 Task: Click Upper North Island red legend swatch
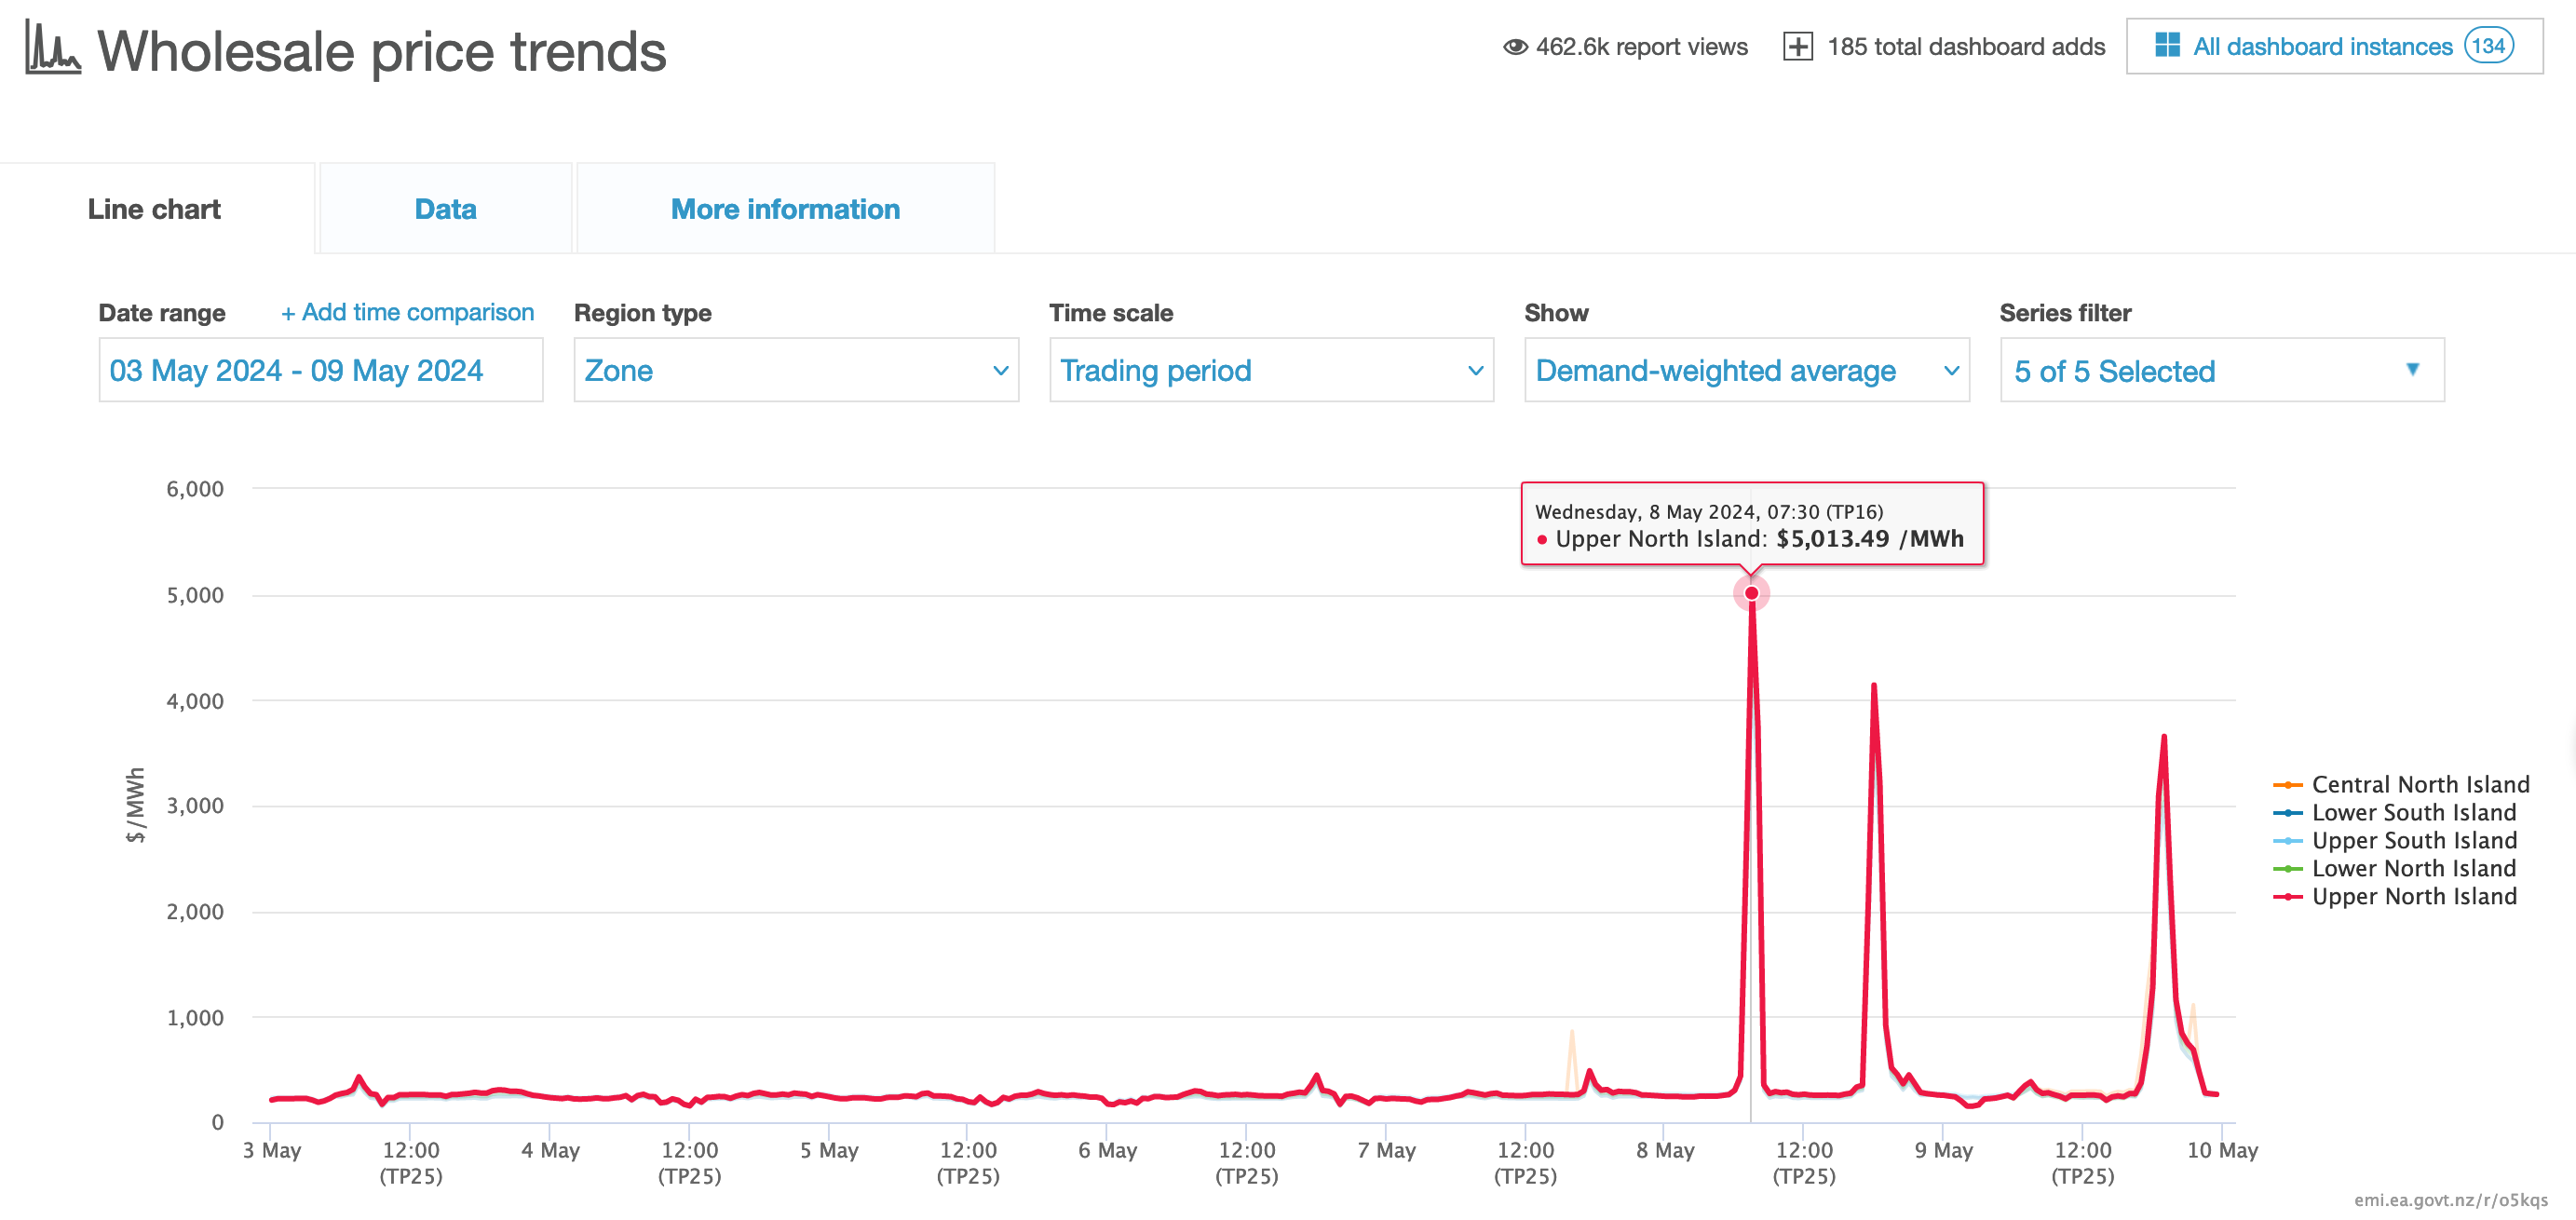tap(2287, 897)
